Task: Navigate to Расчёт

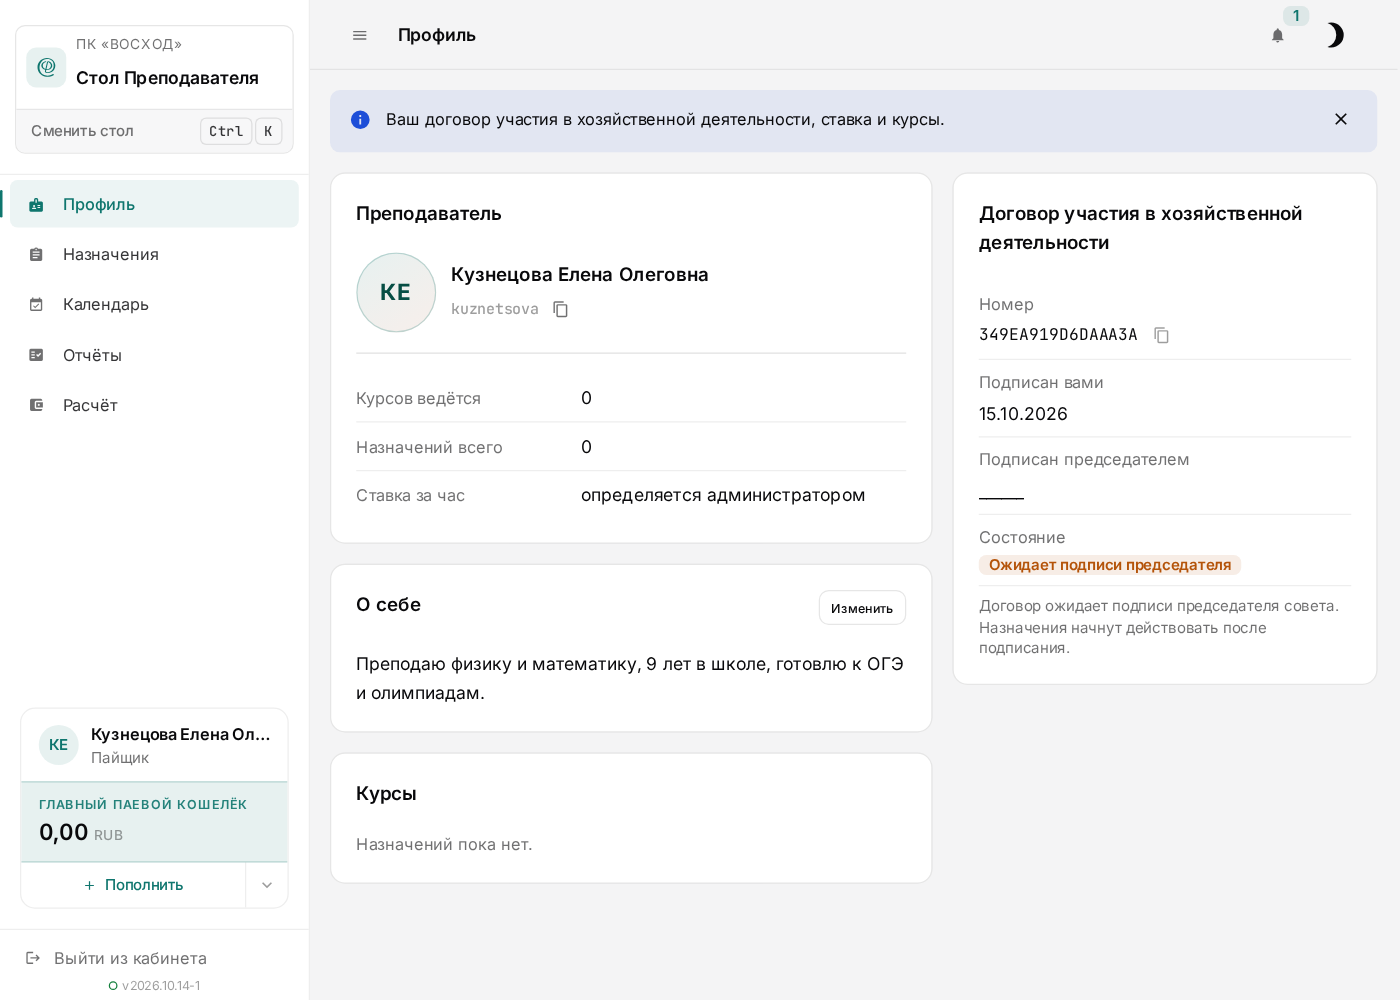Action: point(155,405)
